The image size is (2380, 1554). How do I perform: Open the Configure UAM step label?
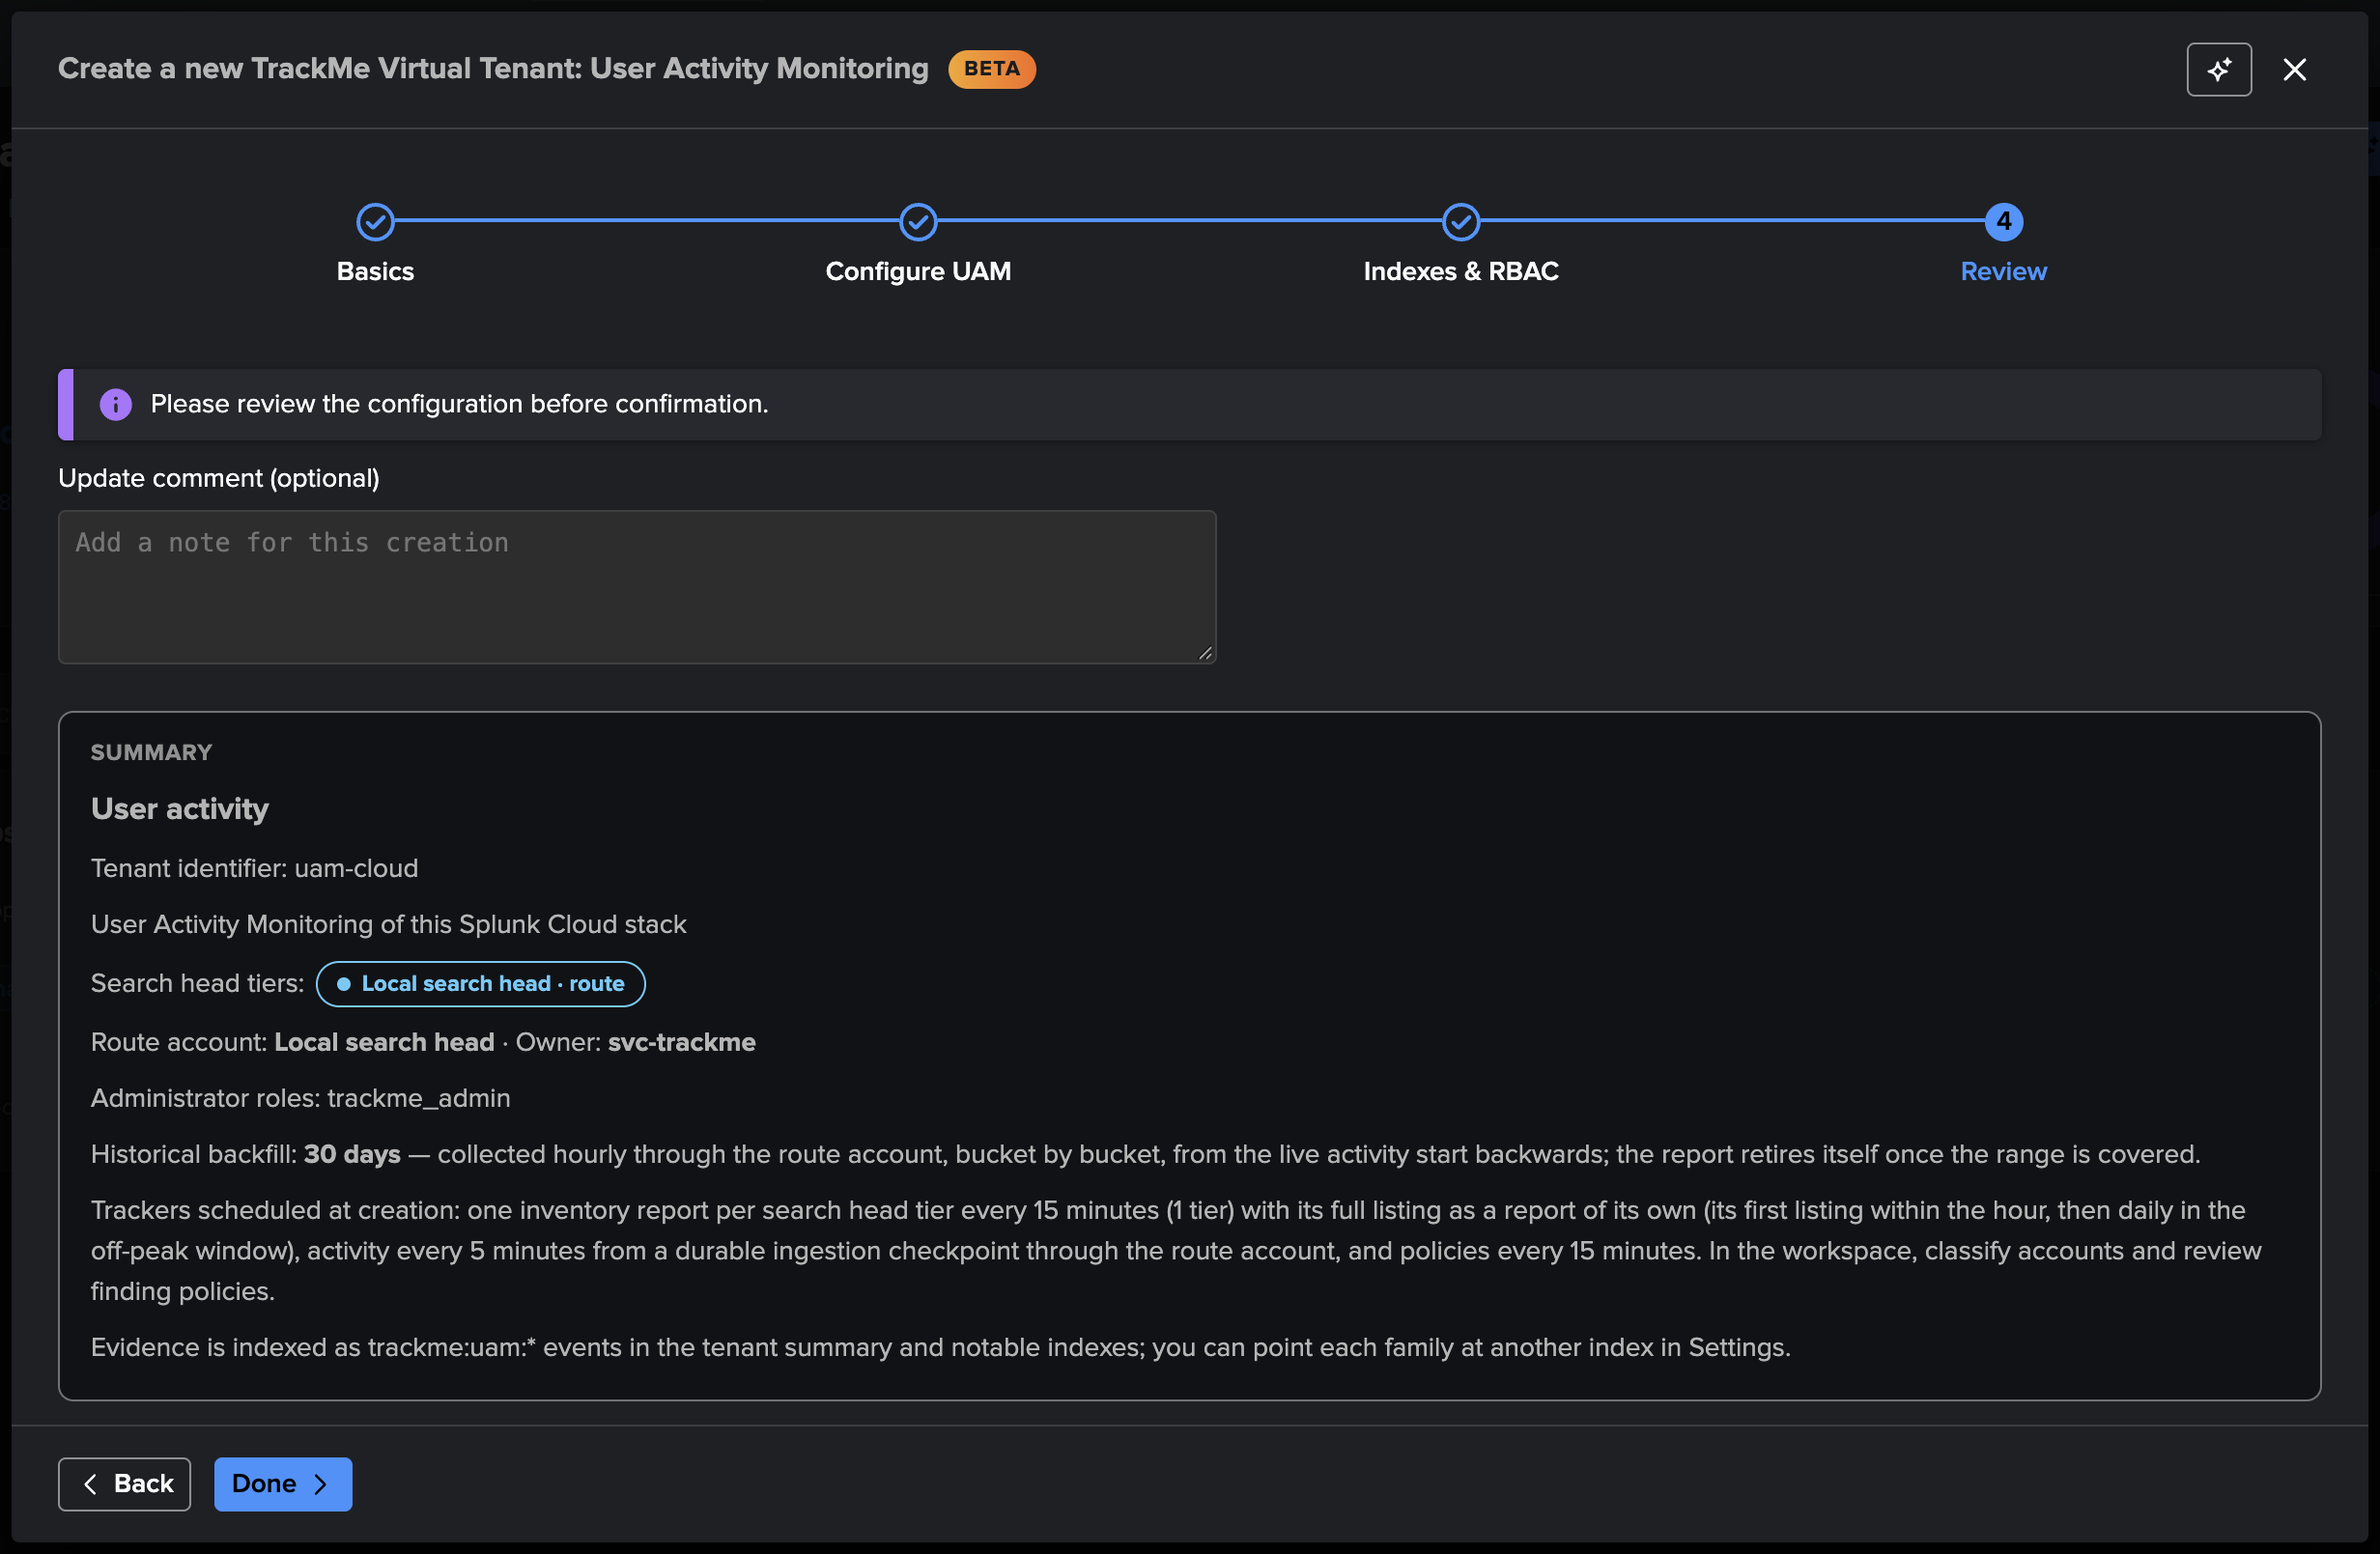917,271
